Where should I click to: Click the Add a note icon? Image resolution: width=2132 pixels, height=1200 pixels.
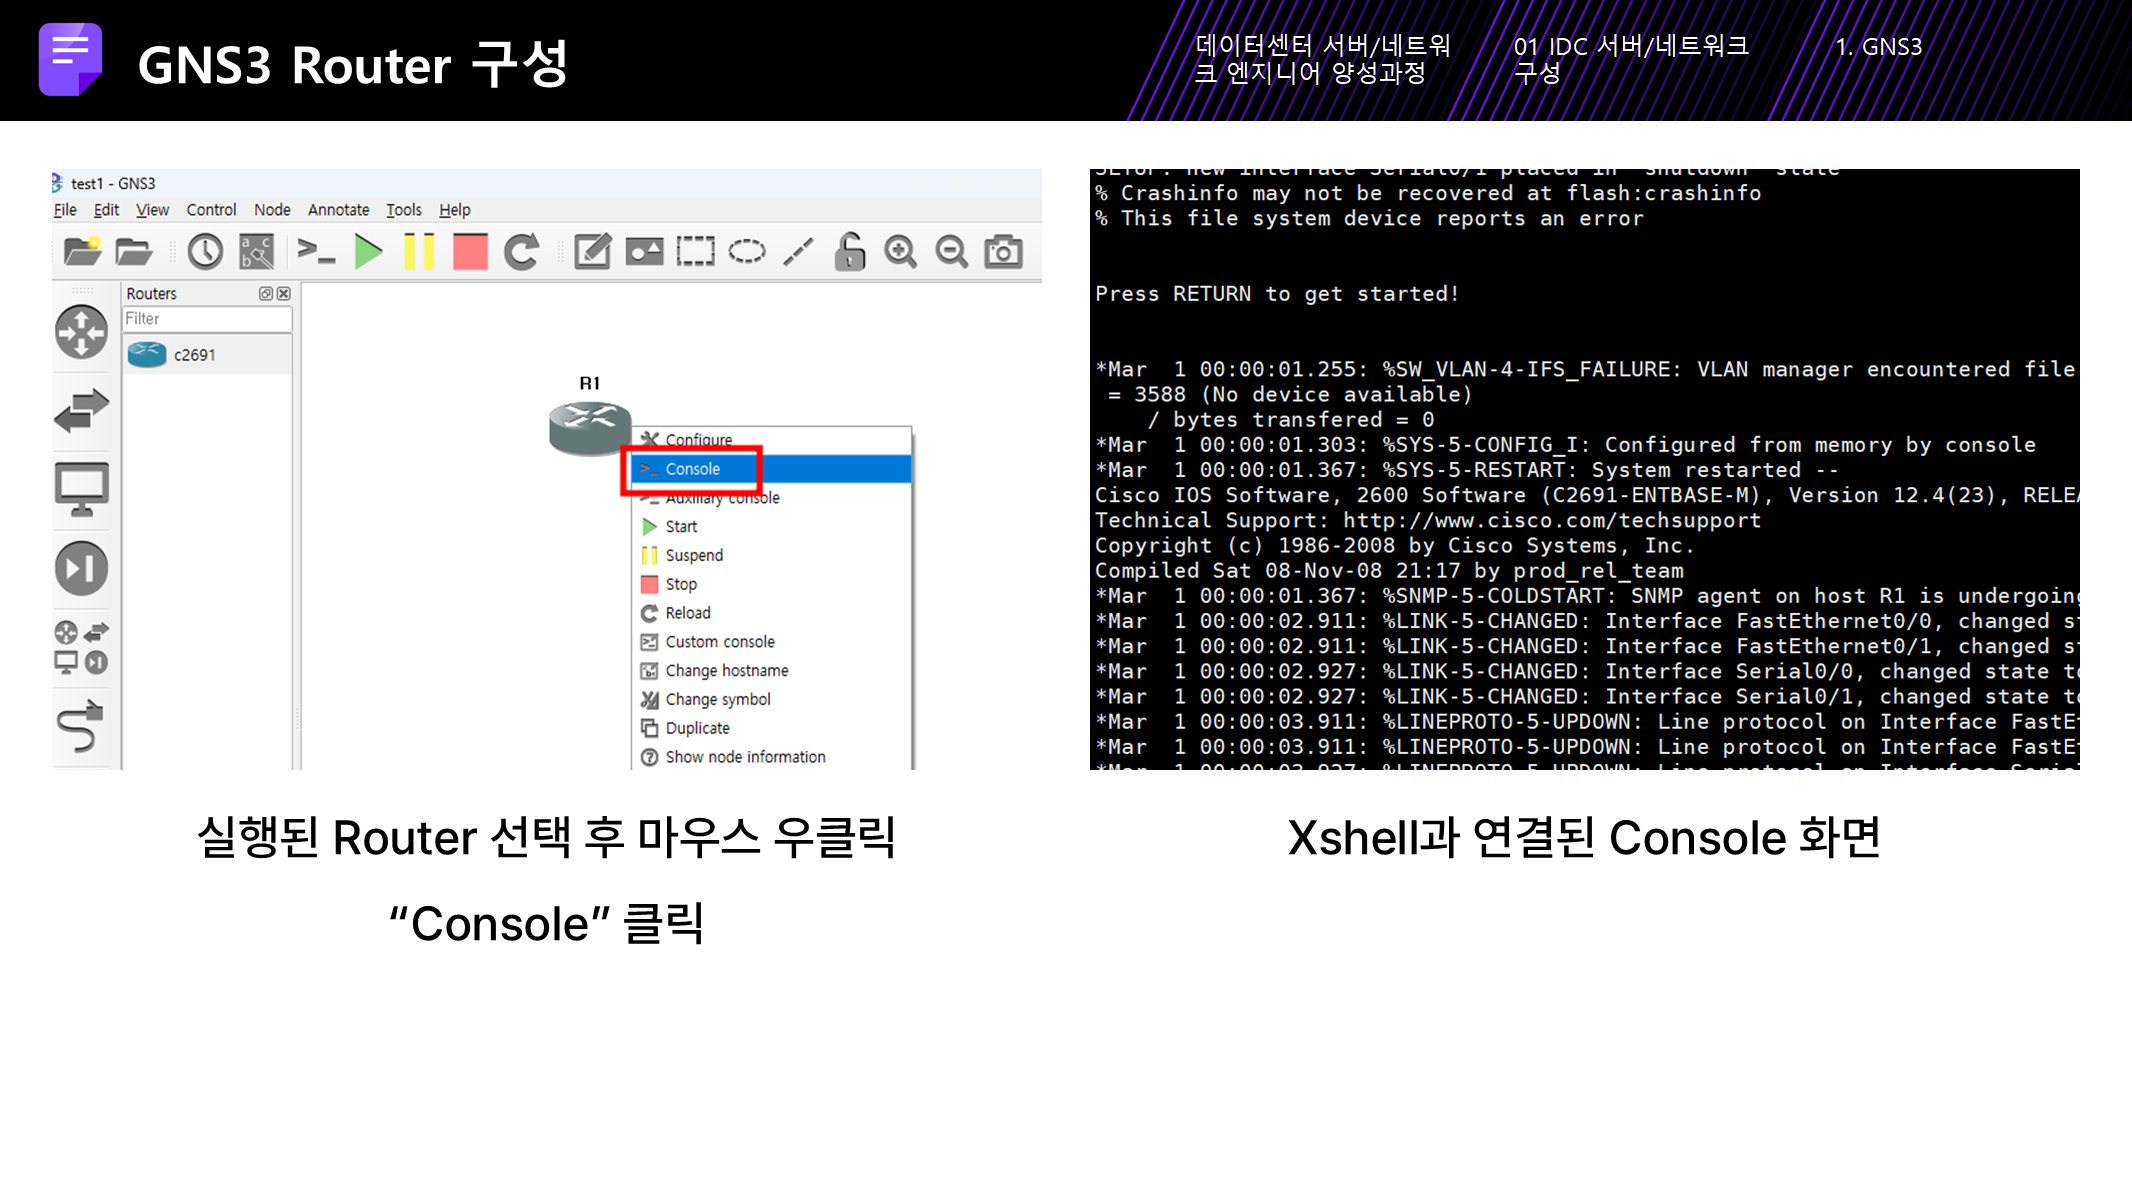(592, 252)
